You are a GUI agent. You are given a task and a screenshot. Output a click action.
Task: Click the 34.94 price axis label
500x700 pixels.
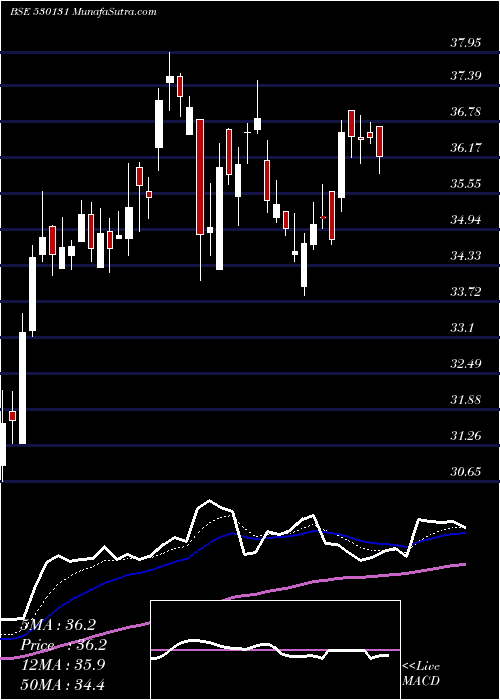pos(465,220)
